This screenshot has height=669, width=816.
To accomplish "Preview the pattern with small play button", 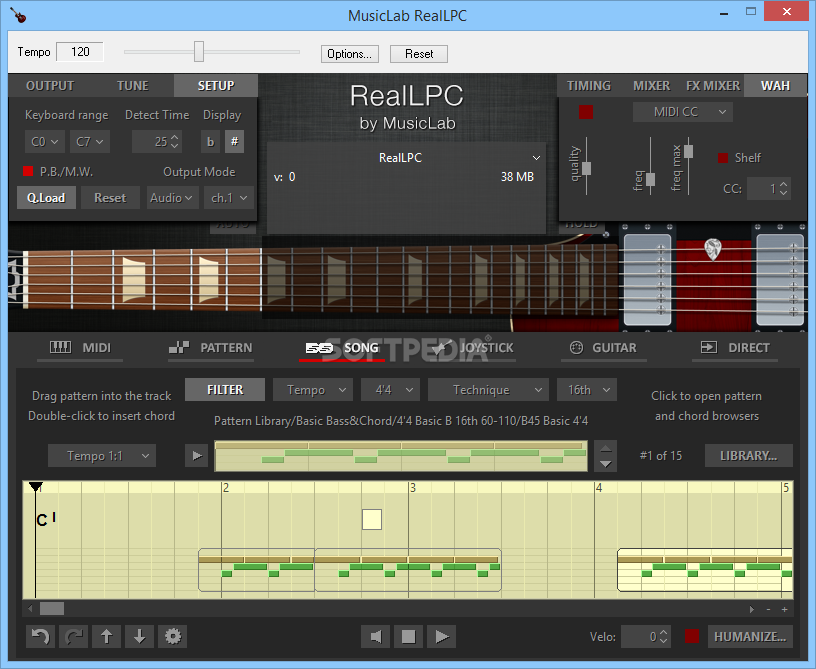I will pyautogui.click(x=197, y=456).
